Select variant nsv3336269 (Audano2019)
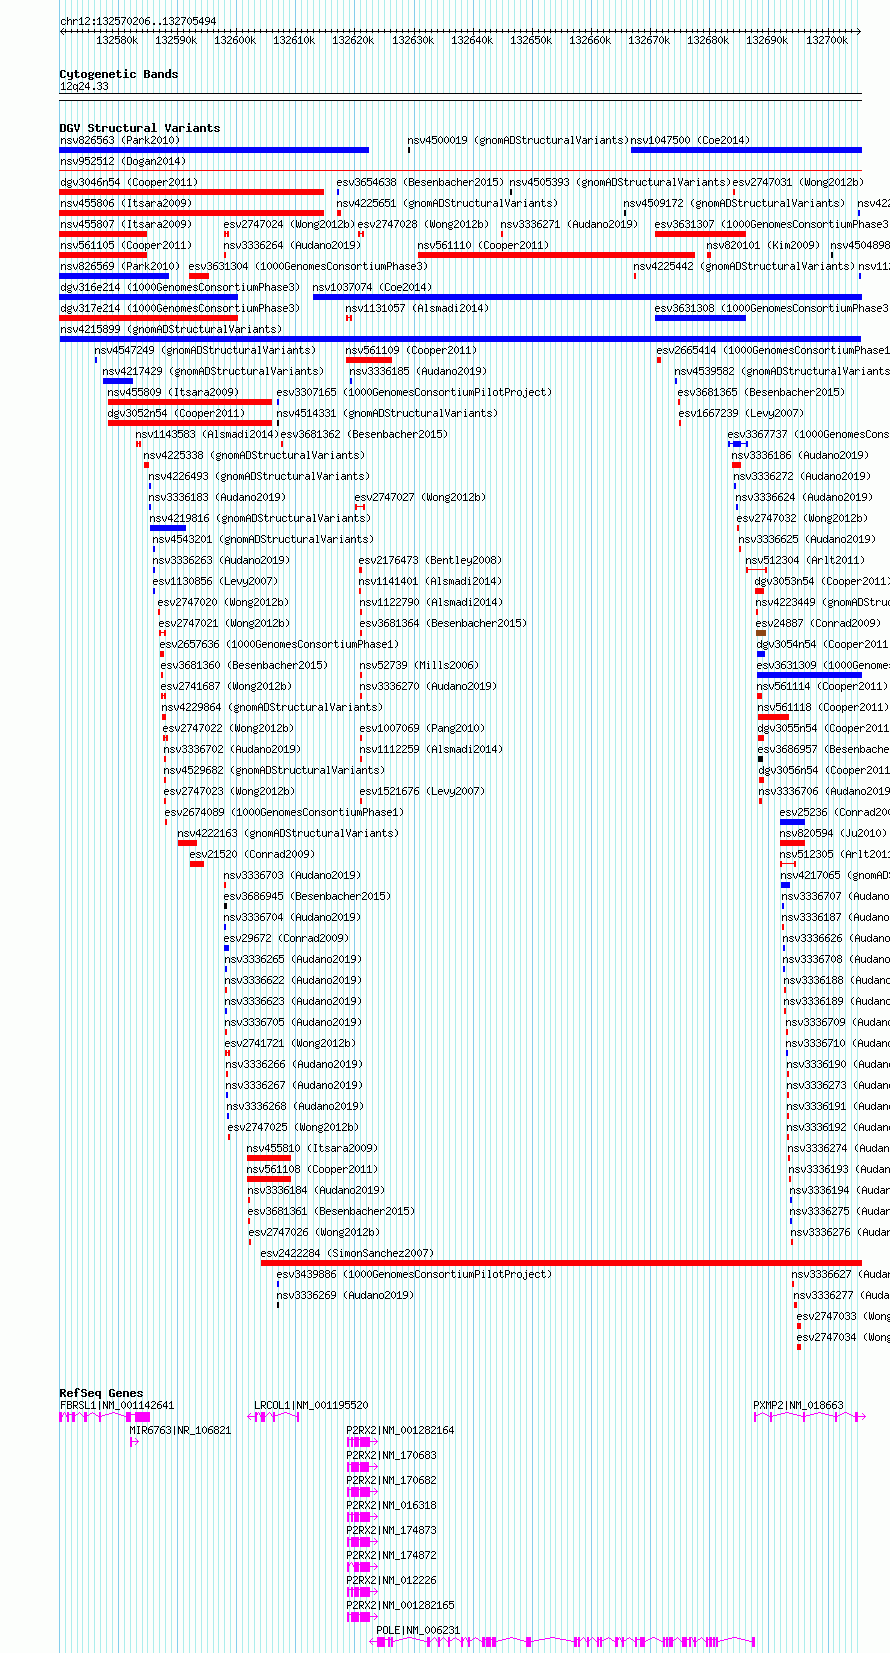Screen dimensions: 890x1653 344,1295
